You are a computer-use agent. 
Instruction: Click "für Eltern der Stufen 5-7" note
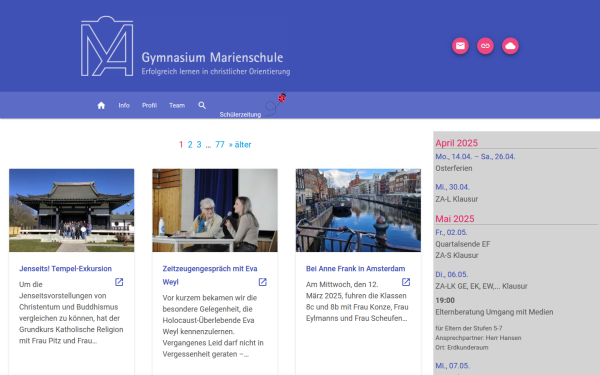click(469, 328)
